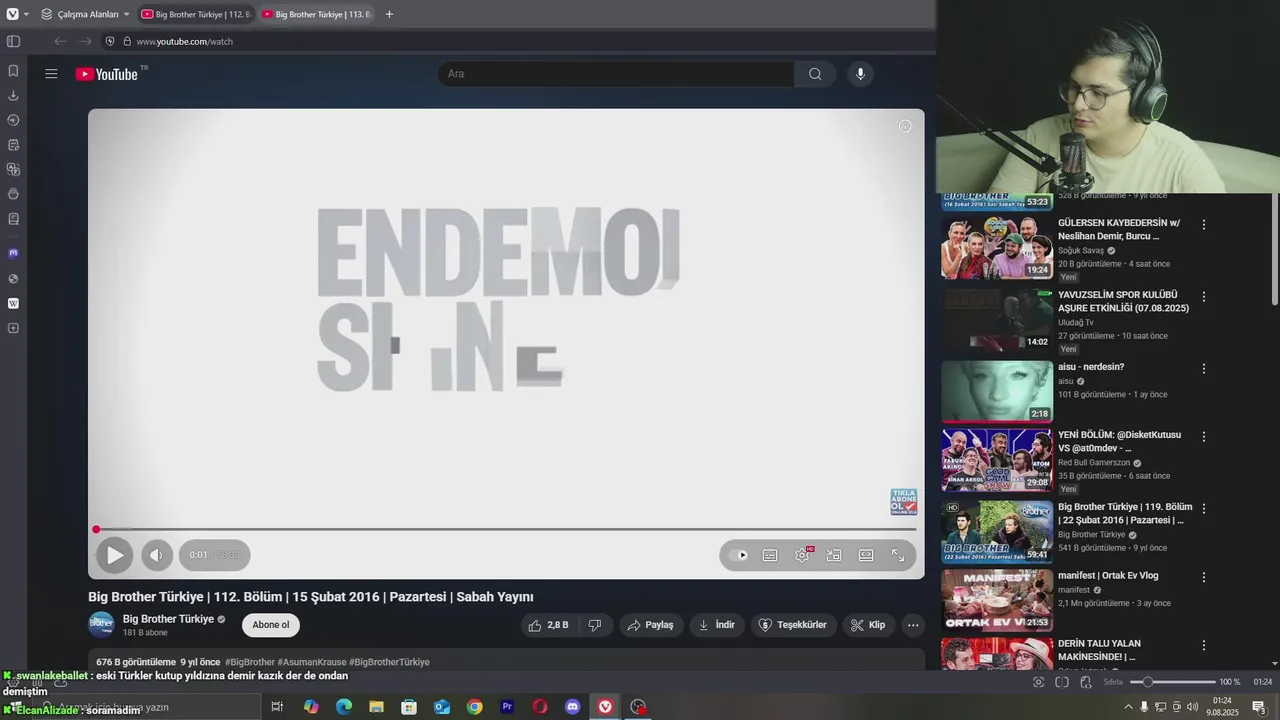Open Window panel in sidebar
The image size is (1280, 720).
click(x=13, y=194)
